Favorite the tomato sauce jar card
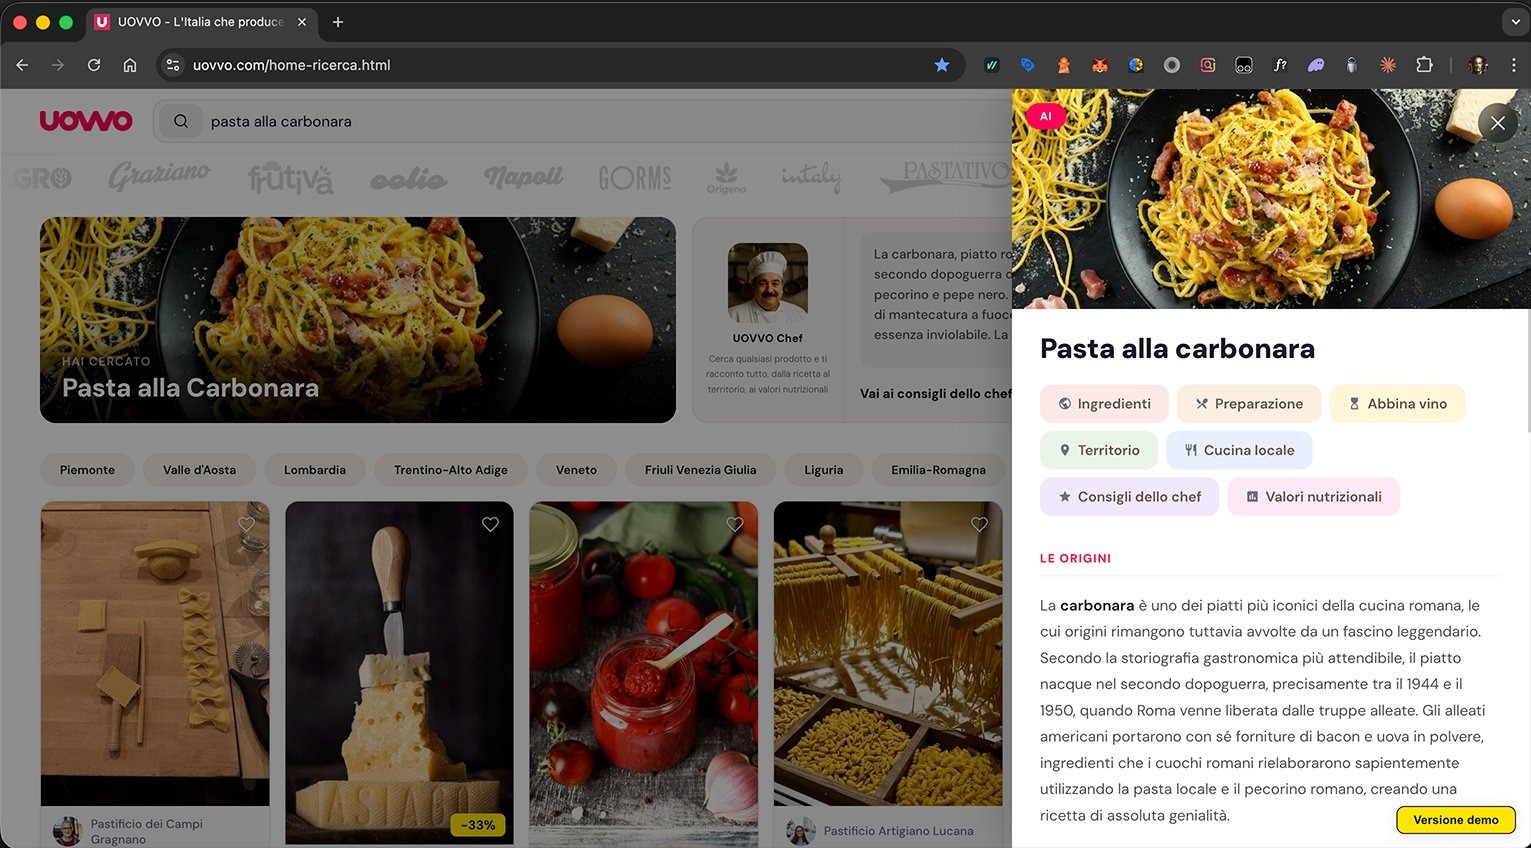The height and width of the screenshot is (848, 1531). coord(735,524)
